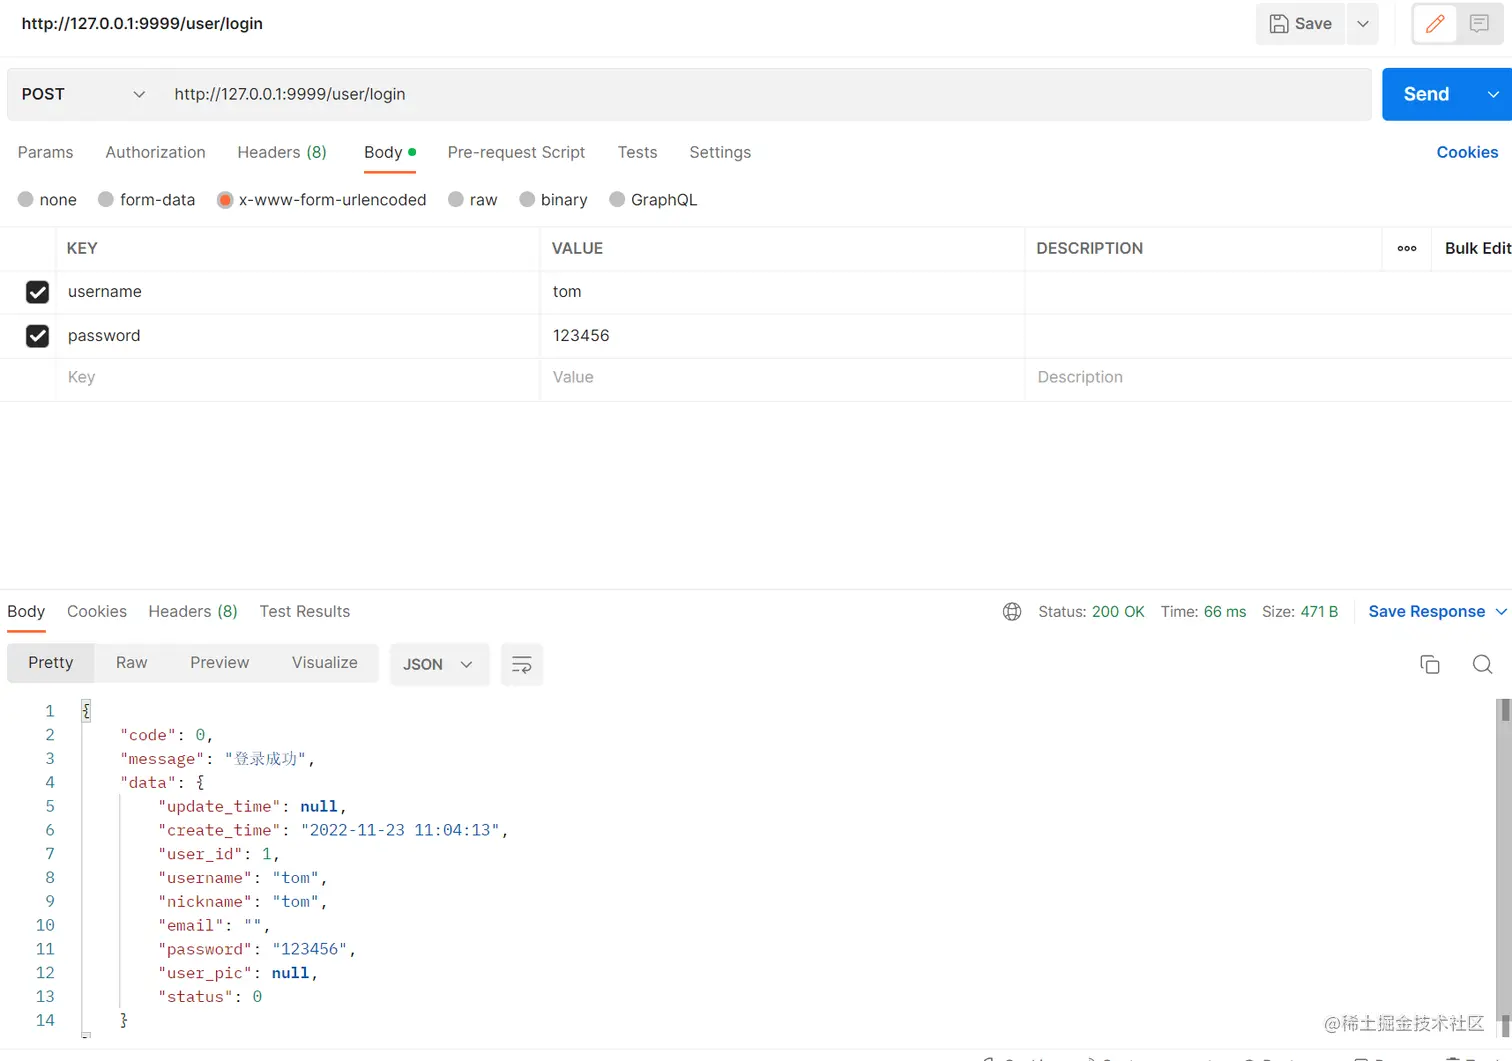This screenshot has width=1512, height=1061.
Task: Click the Status: 200 OK text
Action: (1091, 612)
